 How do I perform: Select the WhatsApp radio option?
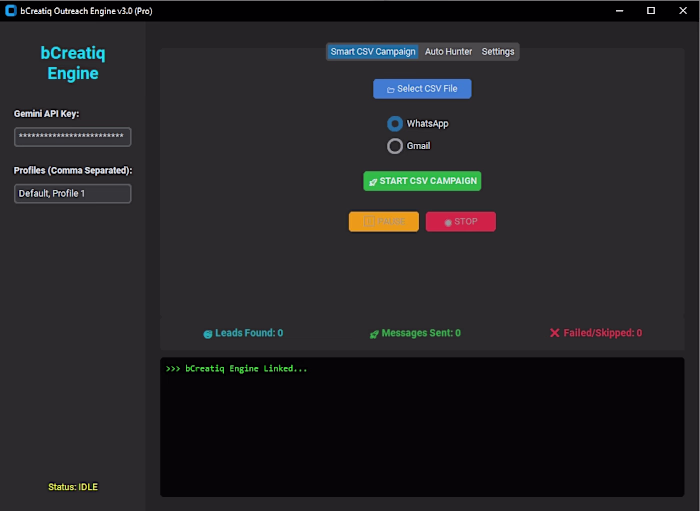click(x=395, y=124)
